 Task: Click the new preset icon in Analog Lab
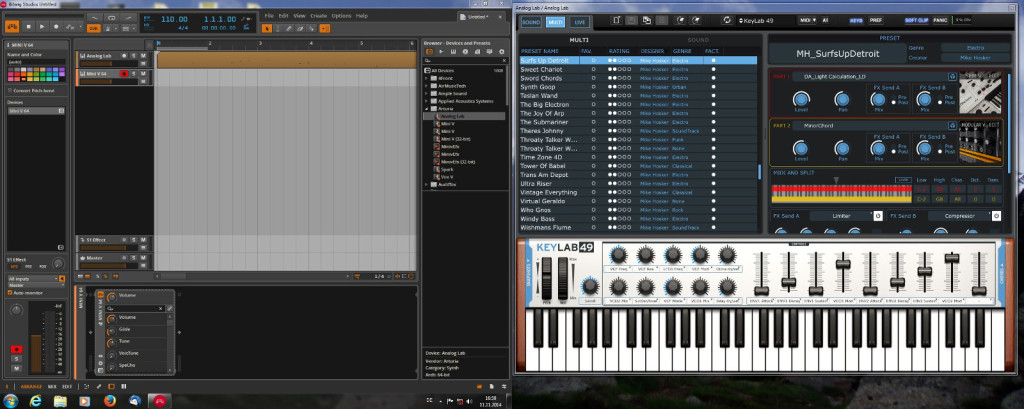616,21
